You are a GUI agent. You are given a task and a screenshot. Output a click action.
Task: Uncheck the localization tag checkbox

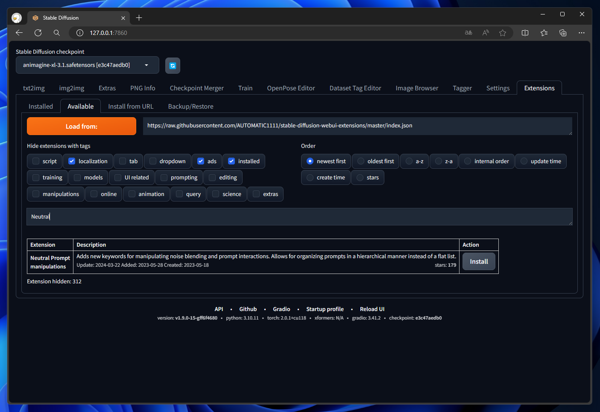click(72, 161)
